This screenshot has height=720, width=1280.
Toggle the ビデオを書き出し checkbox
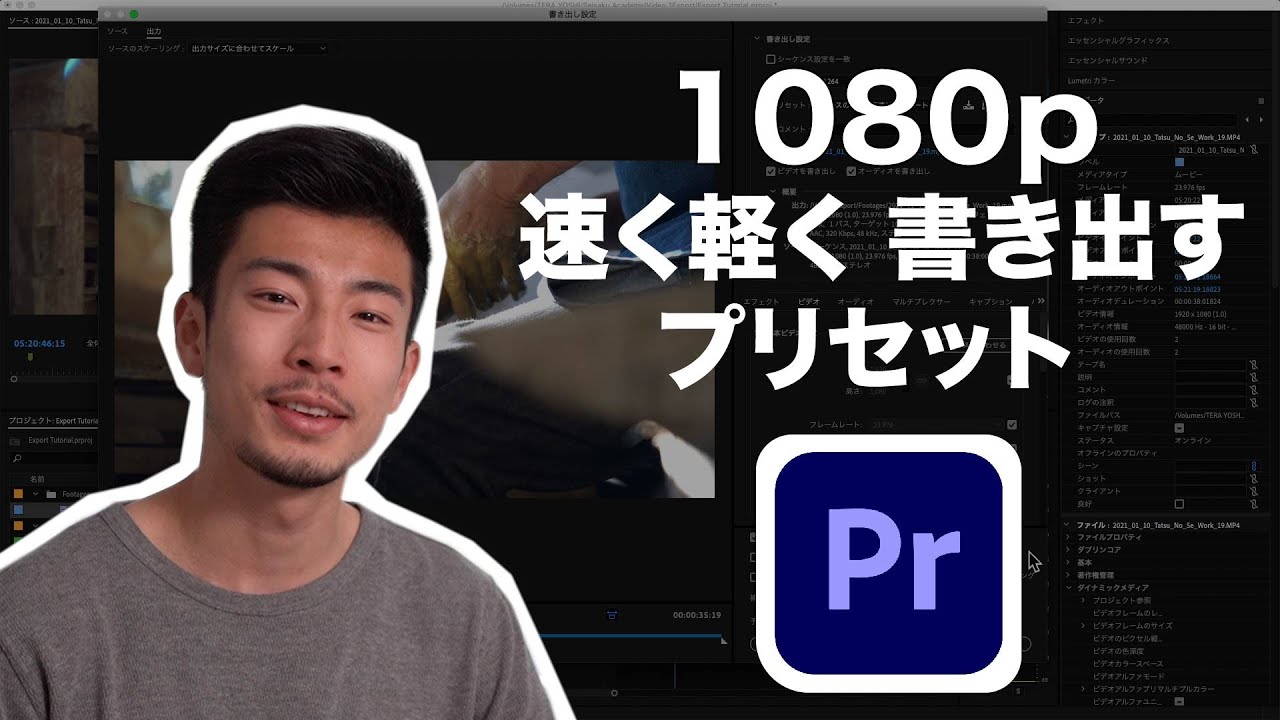(x=770, y=171)
